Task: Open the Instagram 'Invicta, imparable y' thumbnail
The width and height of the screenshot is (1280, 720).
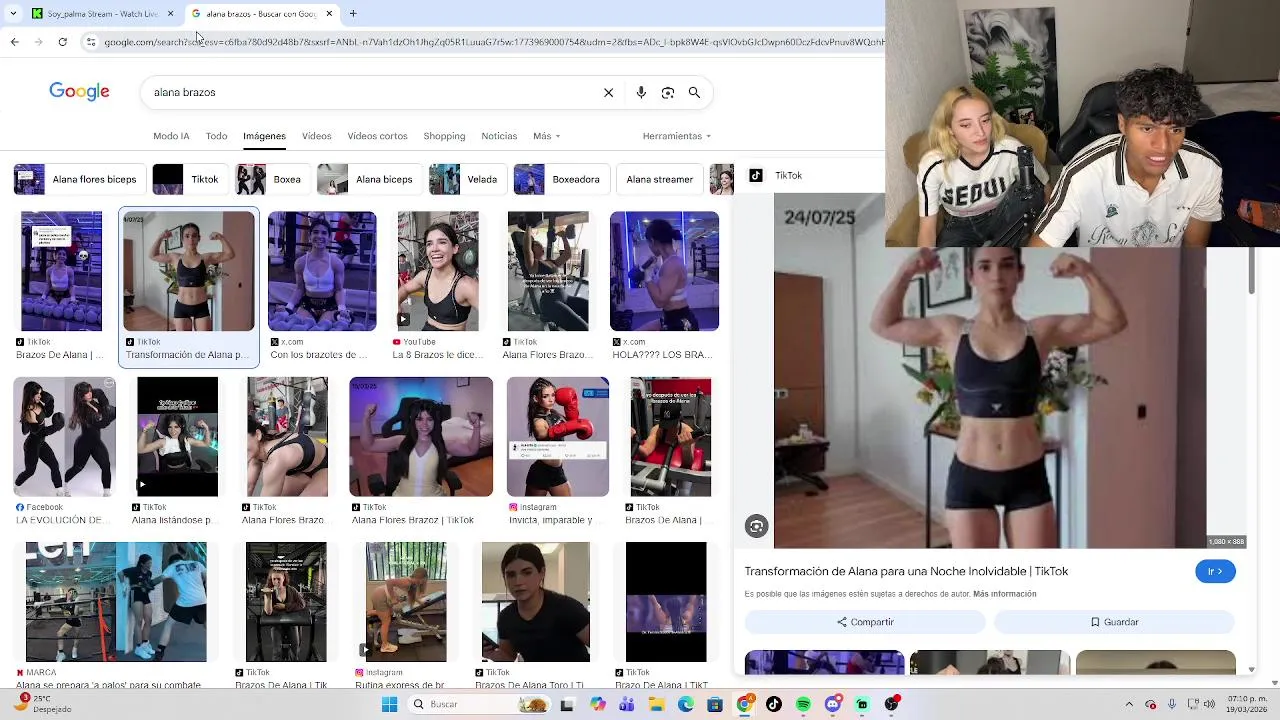Action: click(x=557, y=437)
